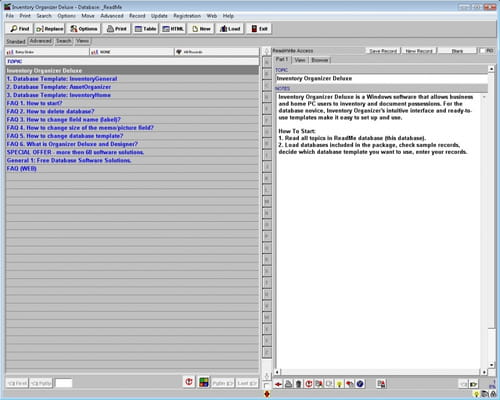Select '1. Database Template: InventoryGeneral' row
The height and width of the screenshot is (400, 500).
coord(132,79)
